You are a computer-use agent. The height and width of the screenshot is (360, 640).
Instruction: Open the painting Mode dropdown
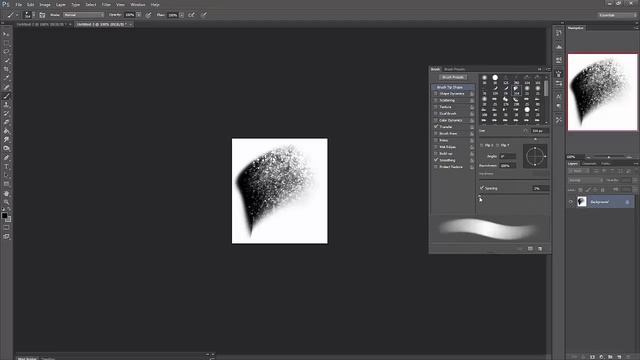[x=83, y=15]
